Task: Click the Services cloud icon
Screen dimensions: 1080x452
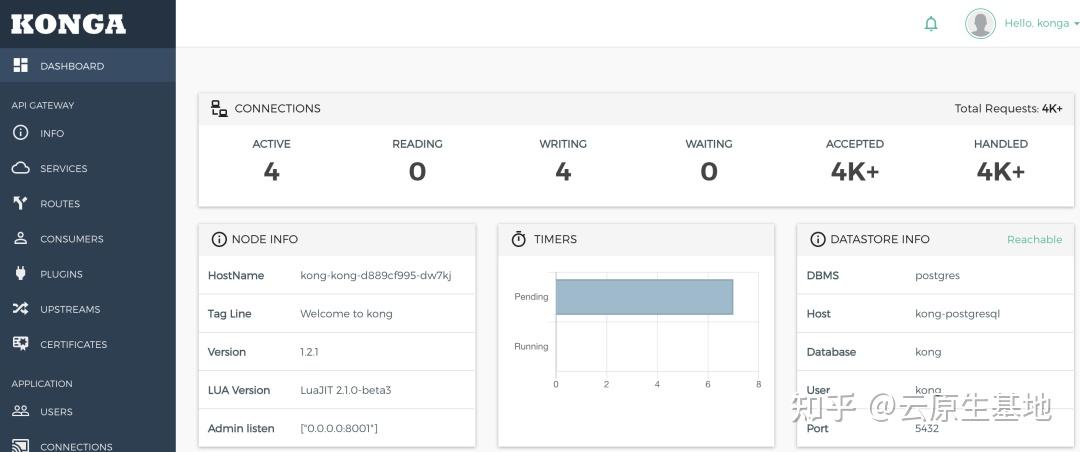Action: pyautogui.click(x=20, y=168)
